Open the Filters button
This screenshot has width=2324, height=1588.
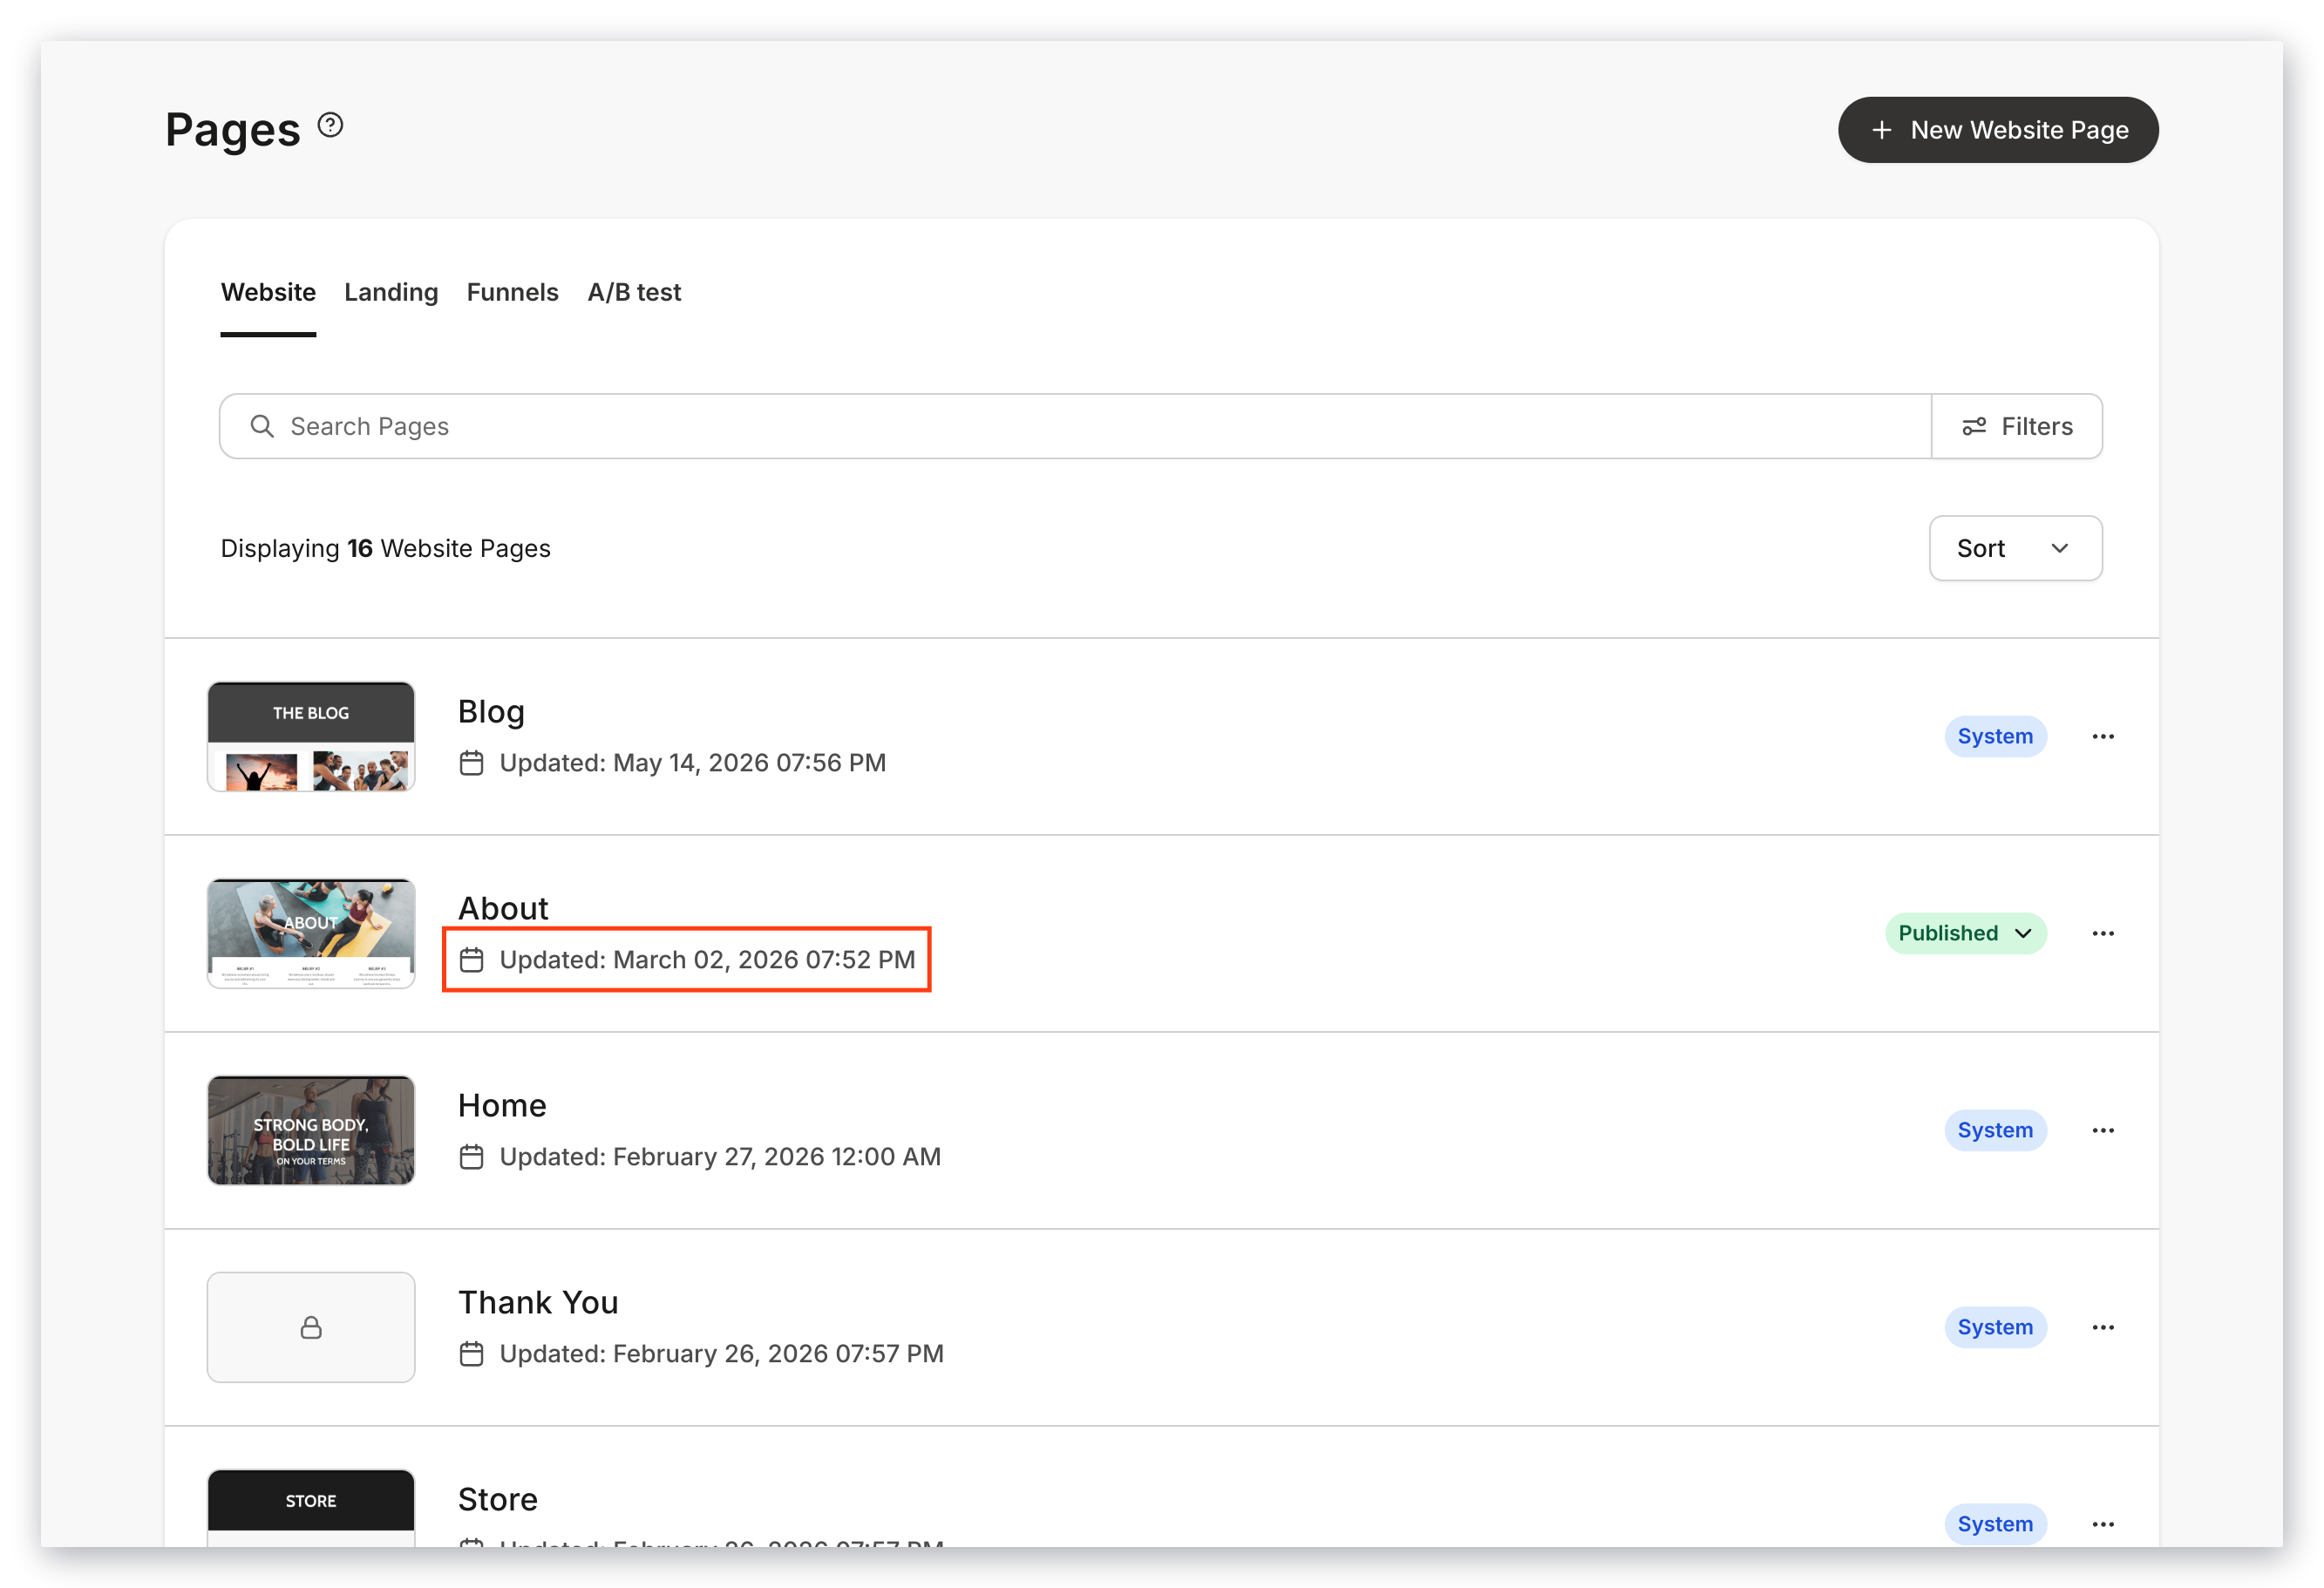pos(2016,426)
